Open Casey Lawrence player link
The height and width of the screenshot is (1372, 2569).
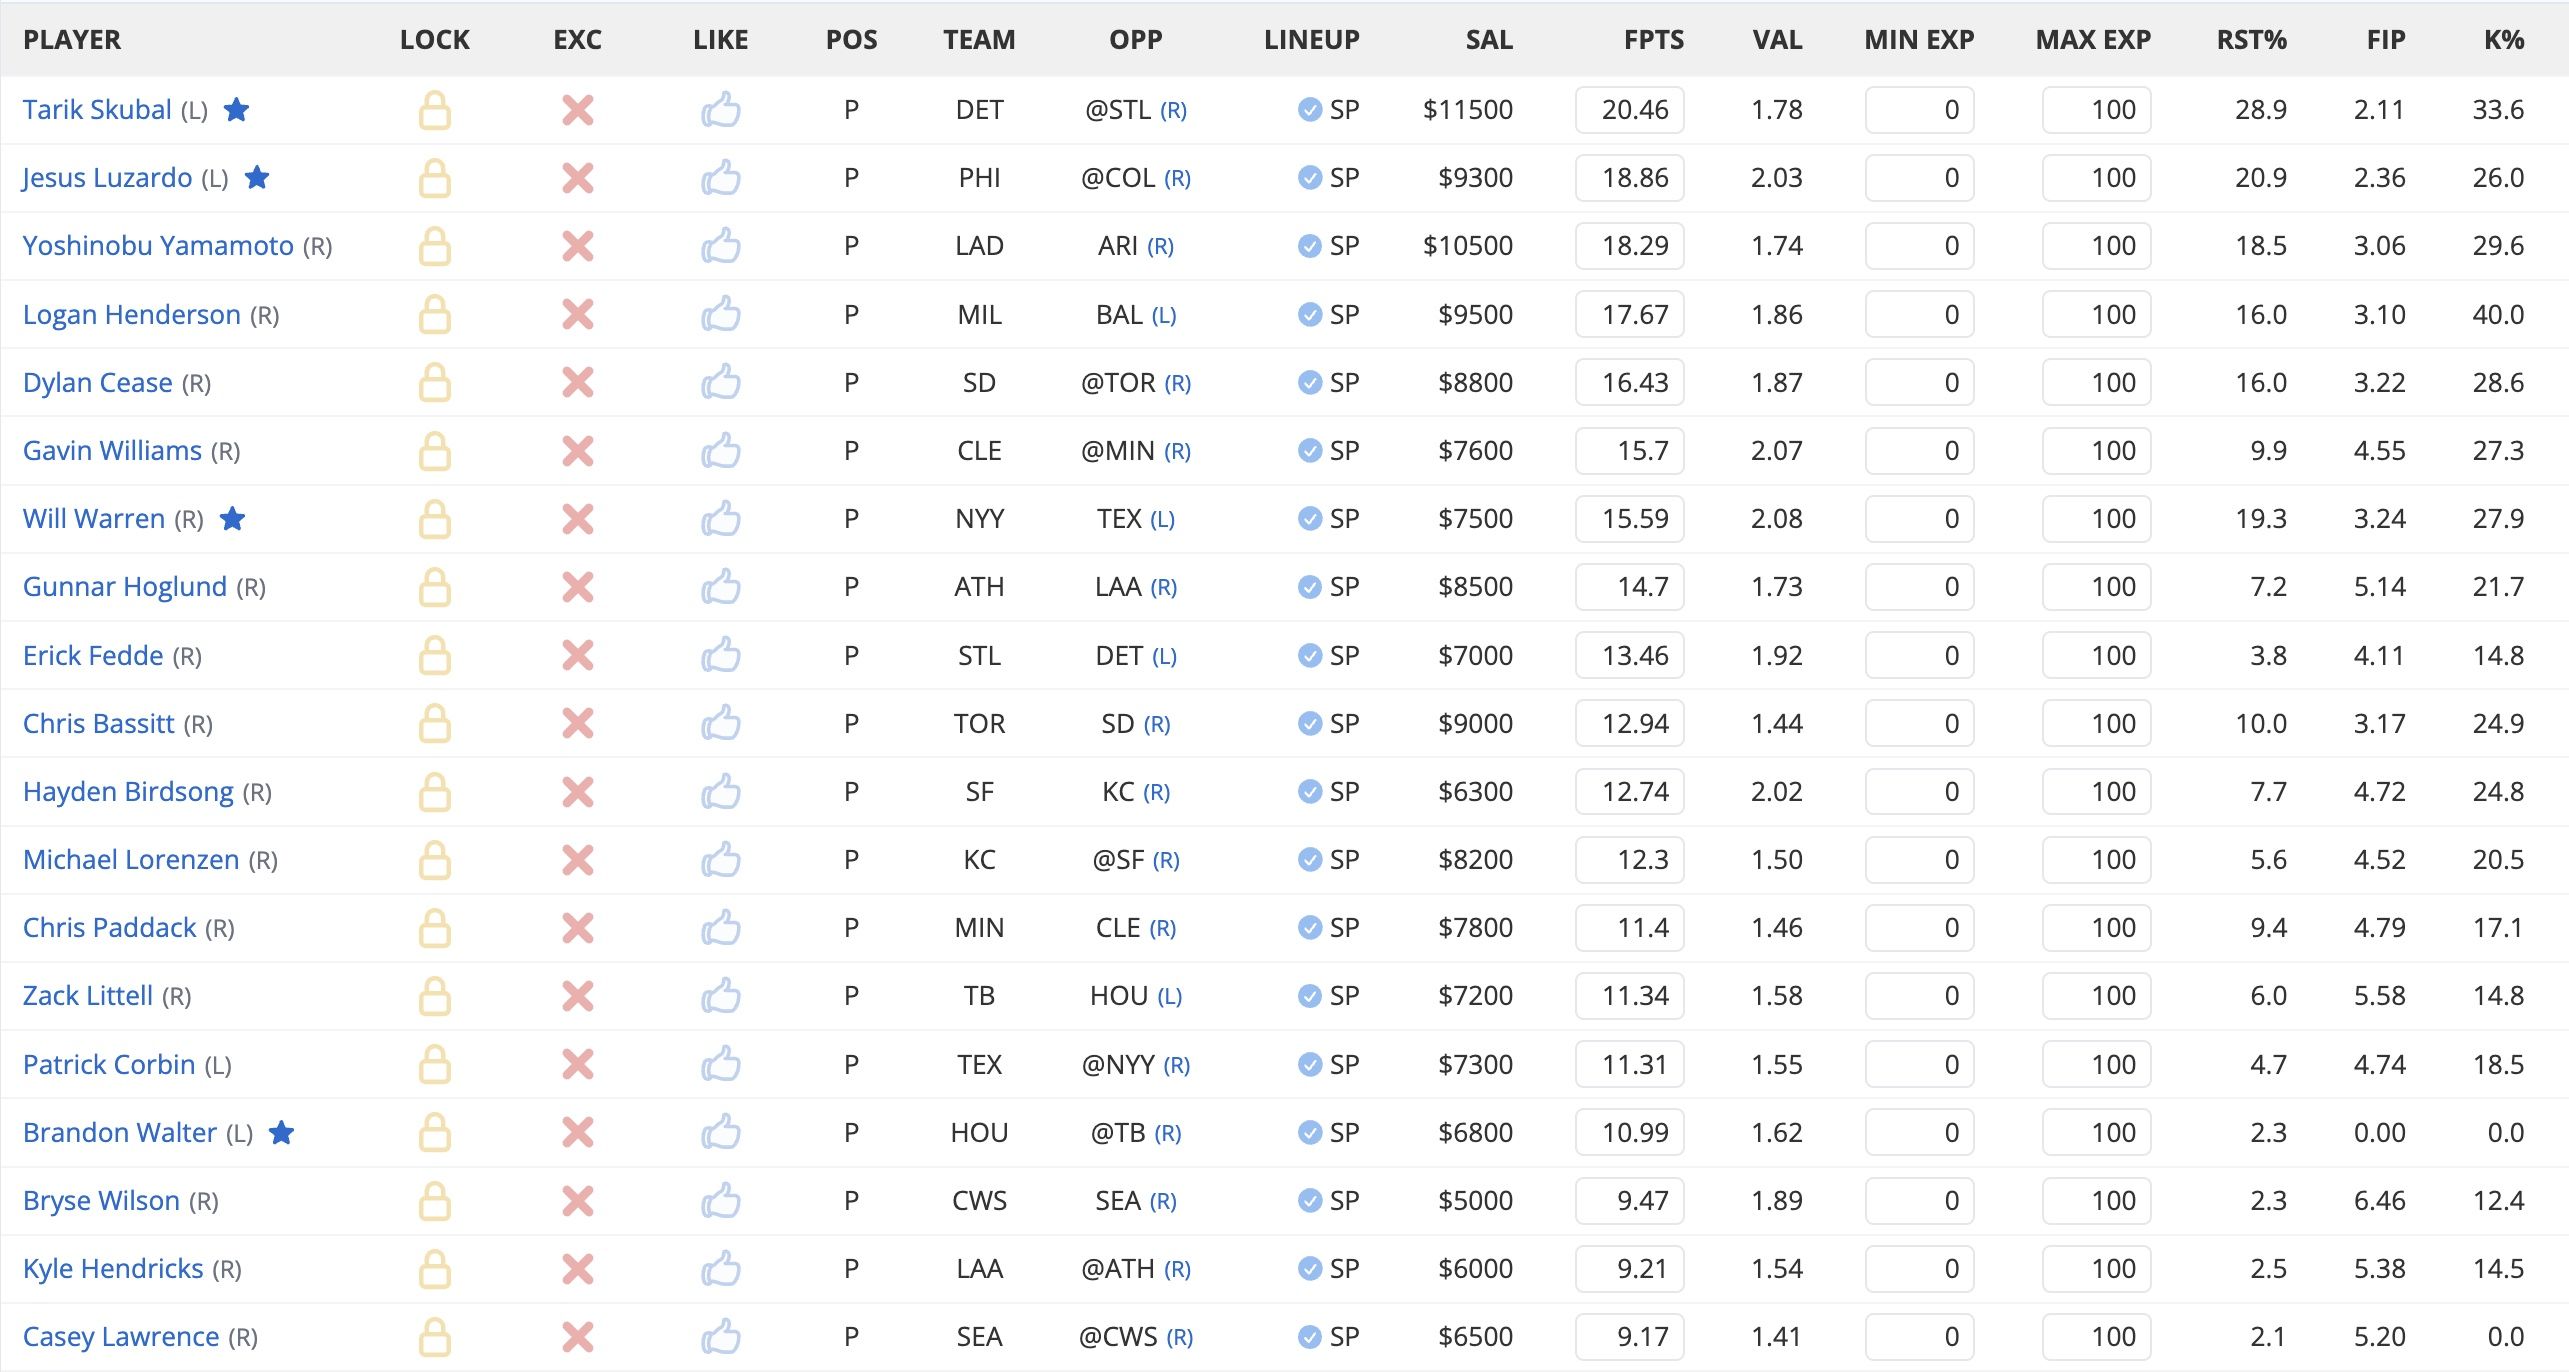(x=121, y=1337)
